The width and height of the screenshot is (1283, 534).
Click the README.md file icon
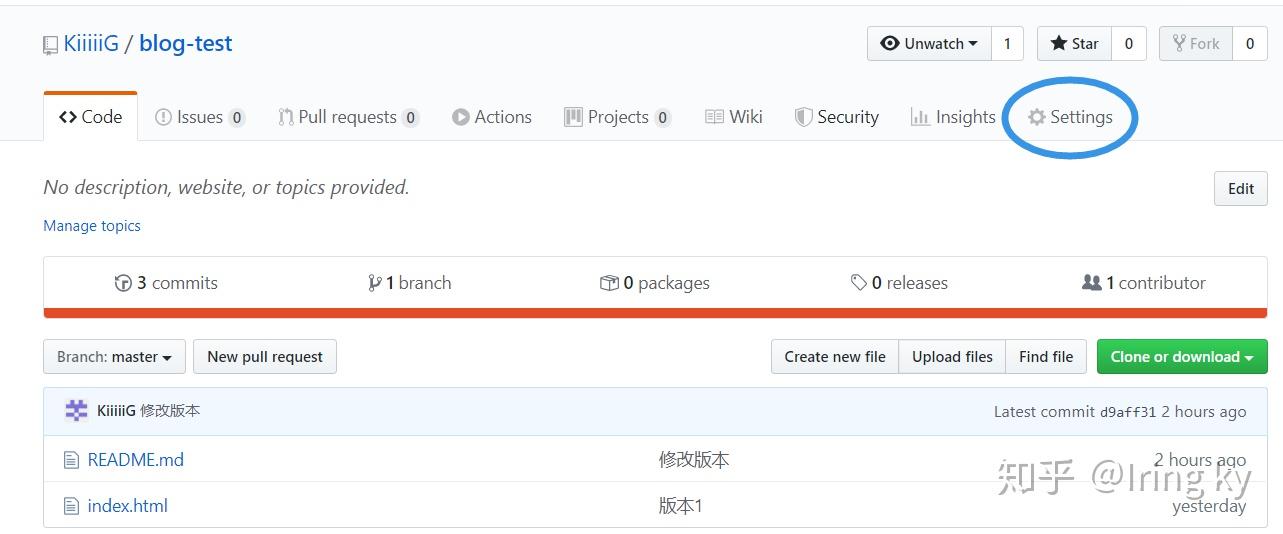[x=71, y=460]
